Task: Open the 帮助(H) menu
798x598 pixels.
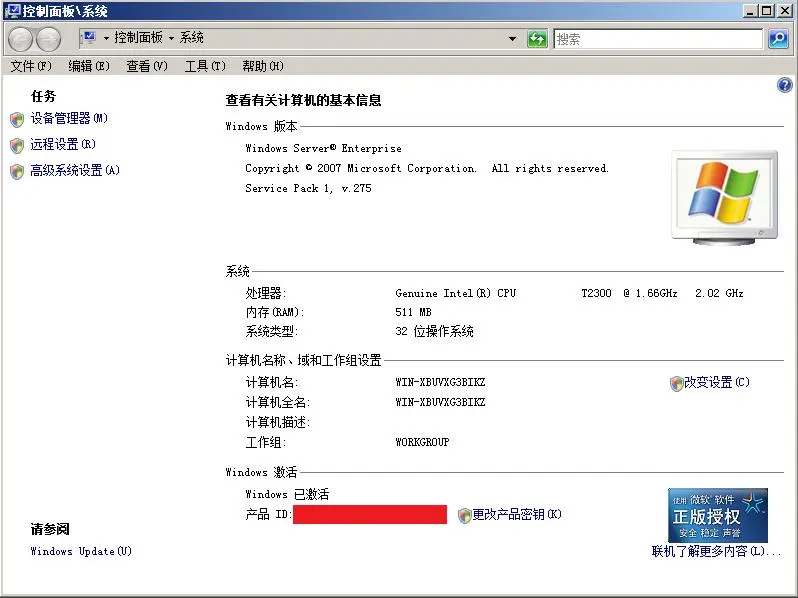Action: [263, 66]
